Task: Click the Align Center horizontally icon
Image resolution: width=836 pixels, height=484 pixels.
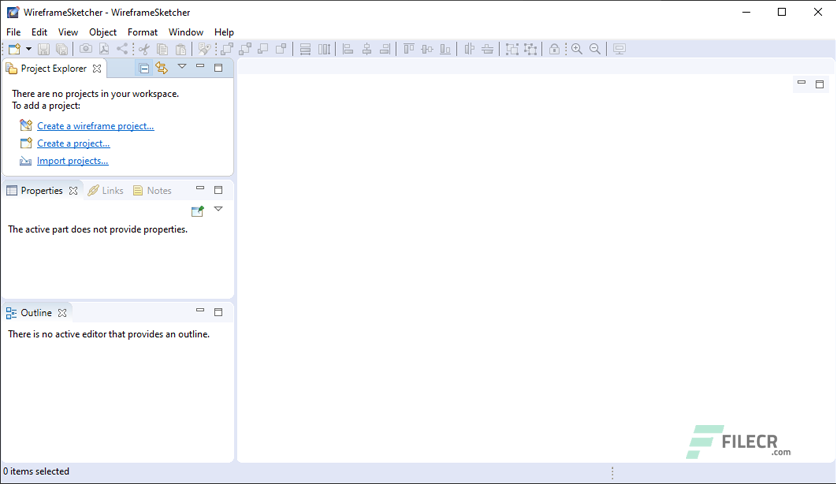Action: [366, 49]
